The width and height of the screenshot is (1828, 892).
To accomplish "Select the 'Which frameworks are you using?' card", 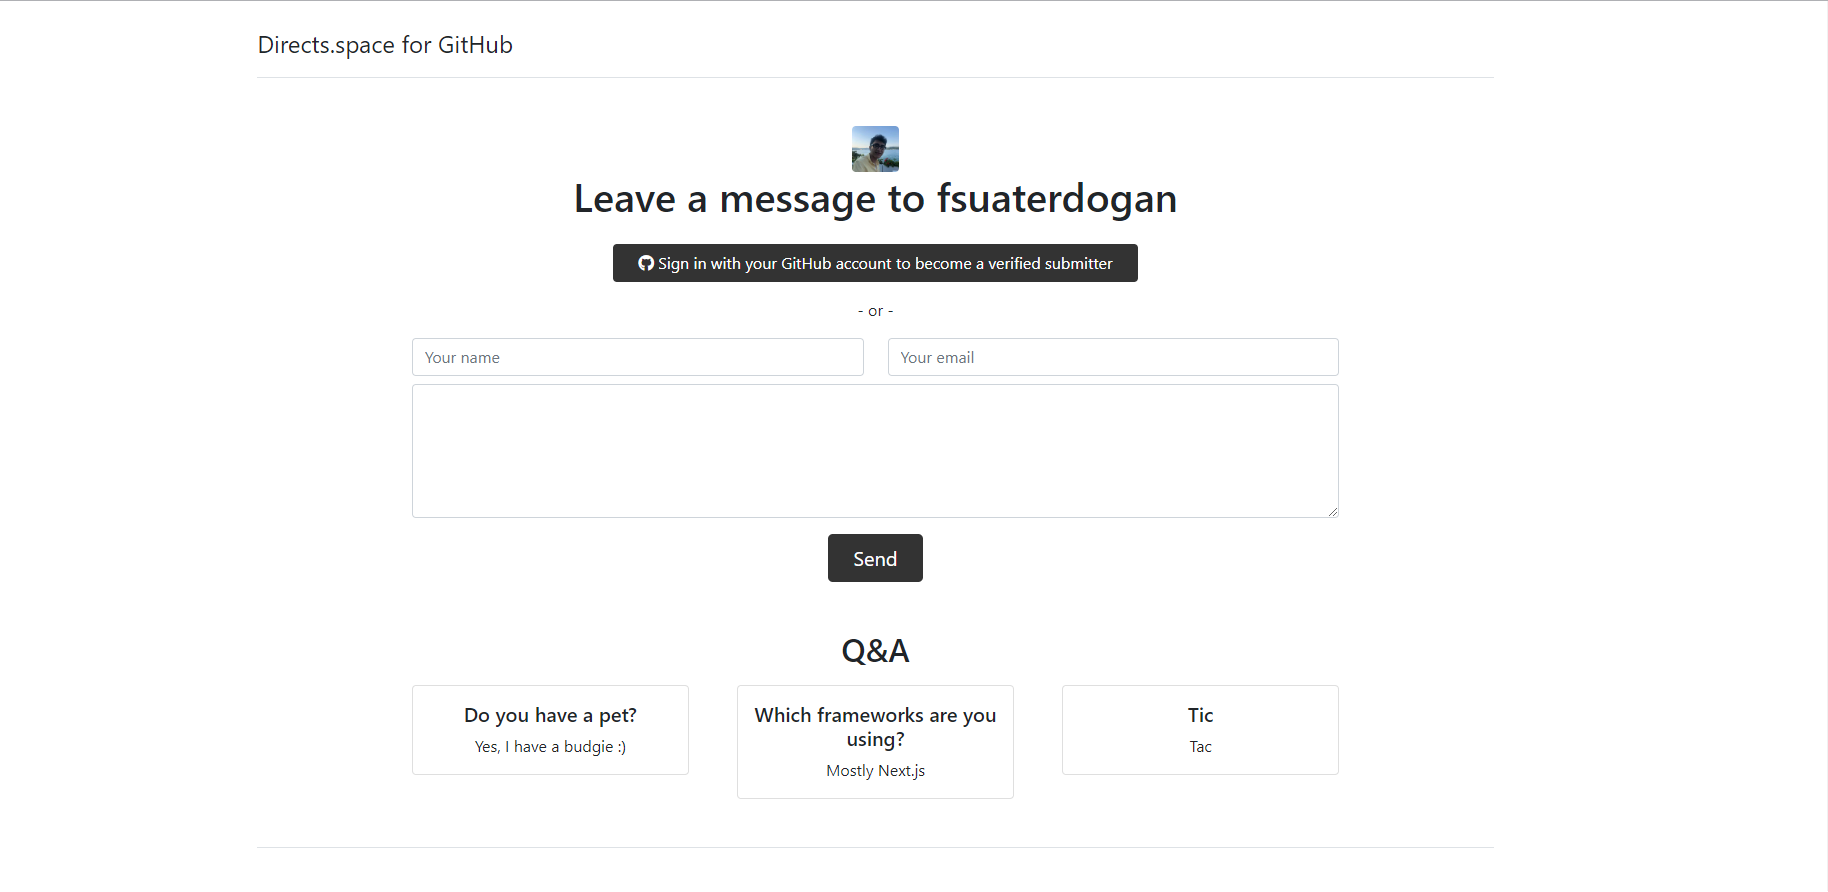I will pos(875,742).
